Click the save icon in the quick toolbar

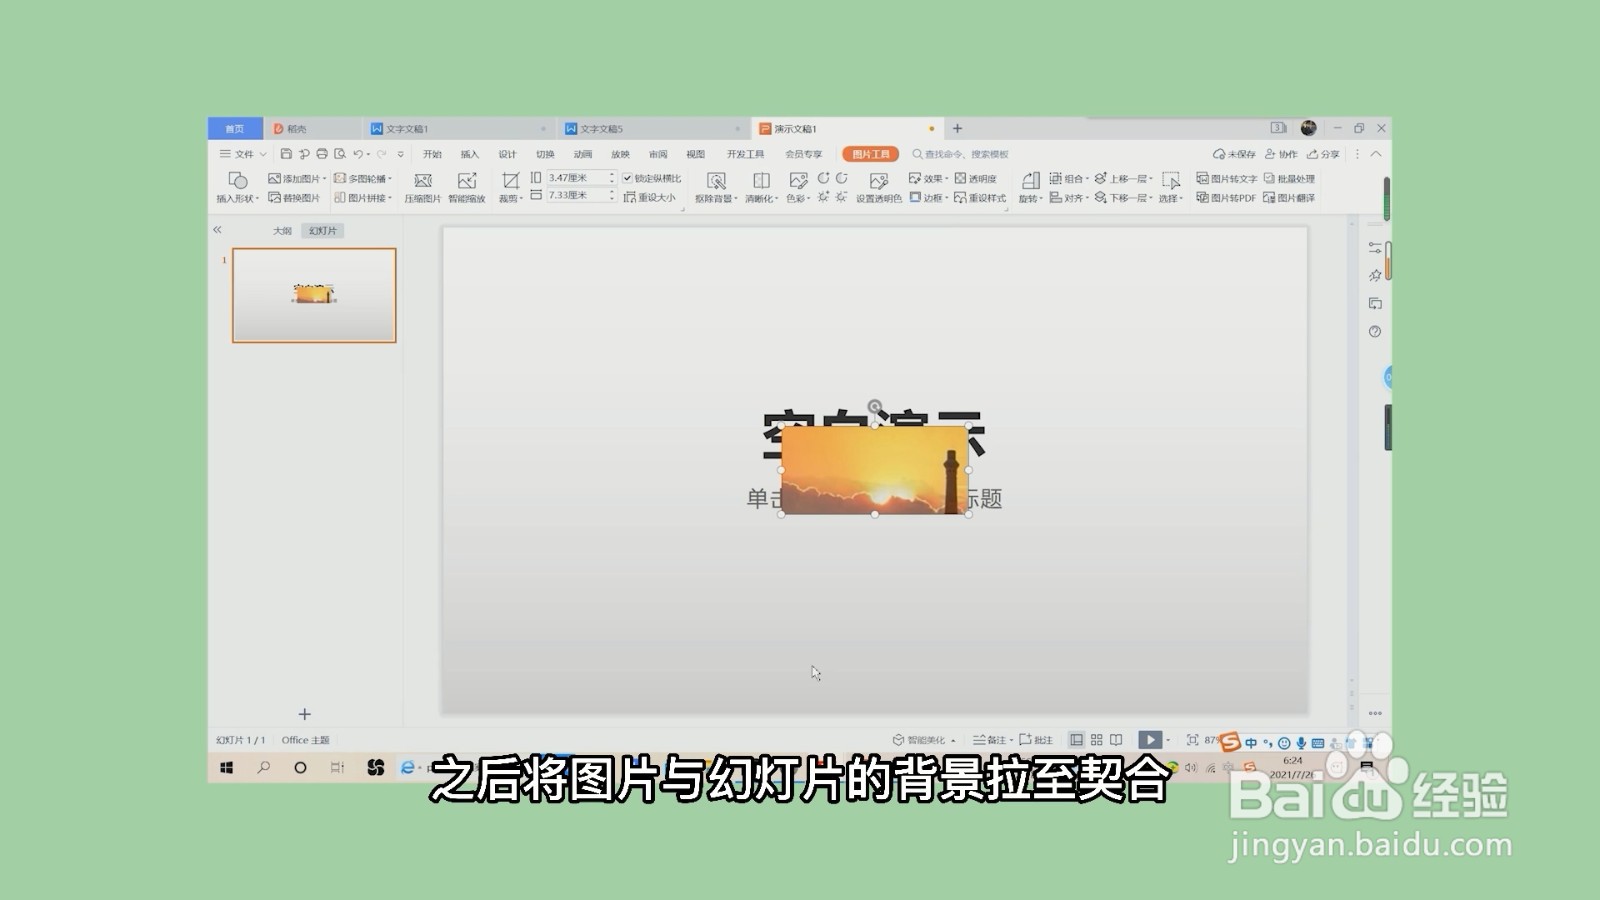[286, 154]
